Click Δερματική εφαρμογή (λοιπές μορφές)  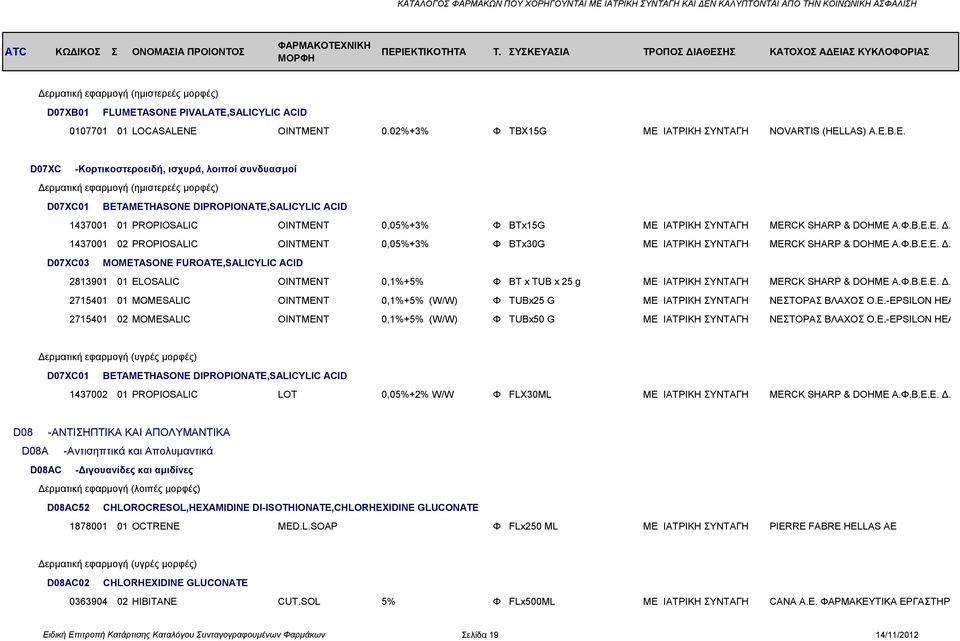point(119,489)
